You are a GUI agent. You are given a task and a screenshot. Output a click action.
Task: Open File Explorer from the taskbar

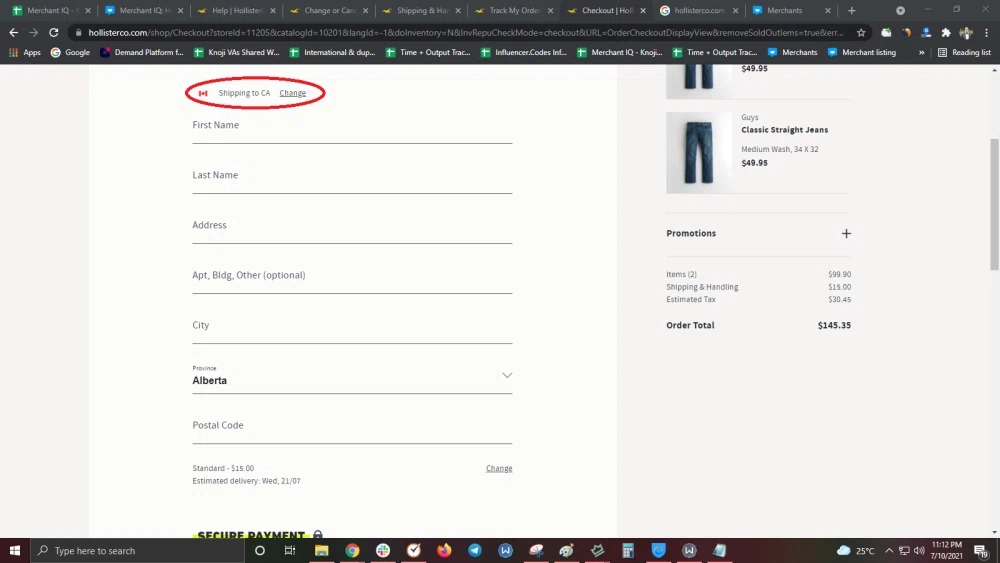point(321,550)
